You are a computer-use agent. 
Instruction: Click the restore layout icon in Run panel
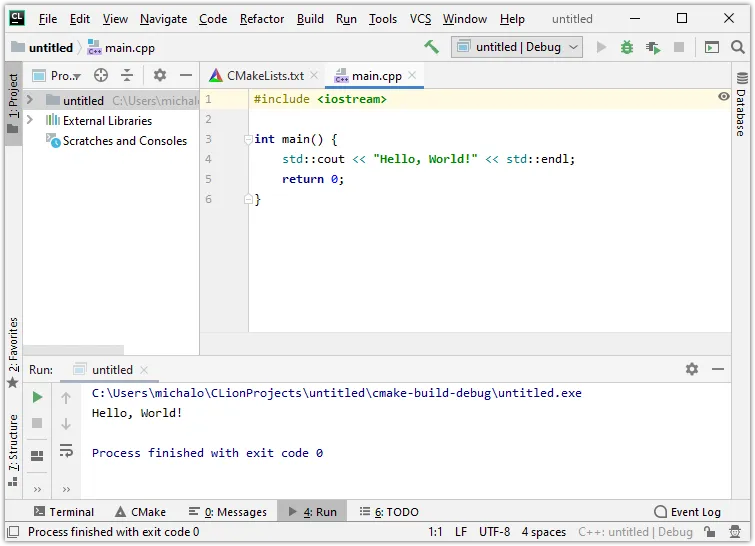[x=37, y=455]
